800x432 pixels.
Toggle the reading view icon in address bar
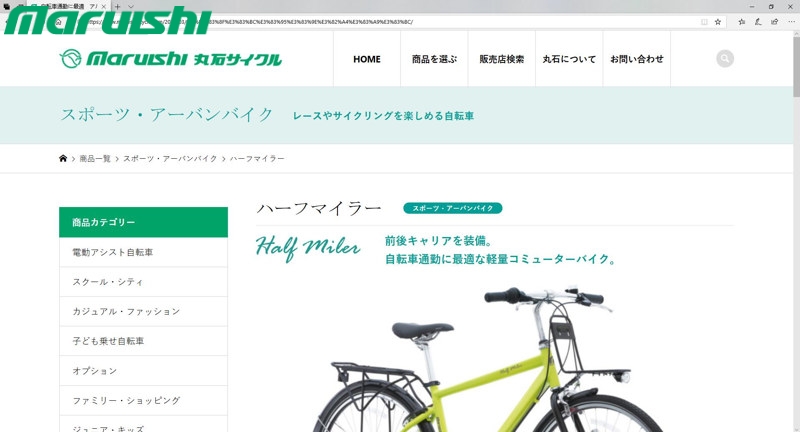click(x=704, y=22)
